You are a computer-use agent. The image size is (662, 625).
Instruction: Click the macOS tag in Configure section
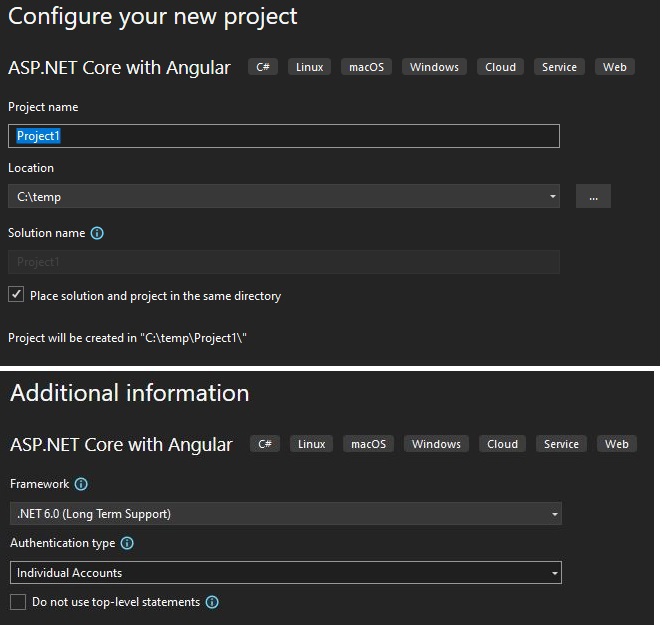[366, 67]
